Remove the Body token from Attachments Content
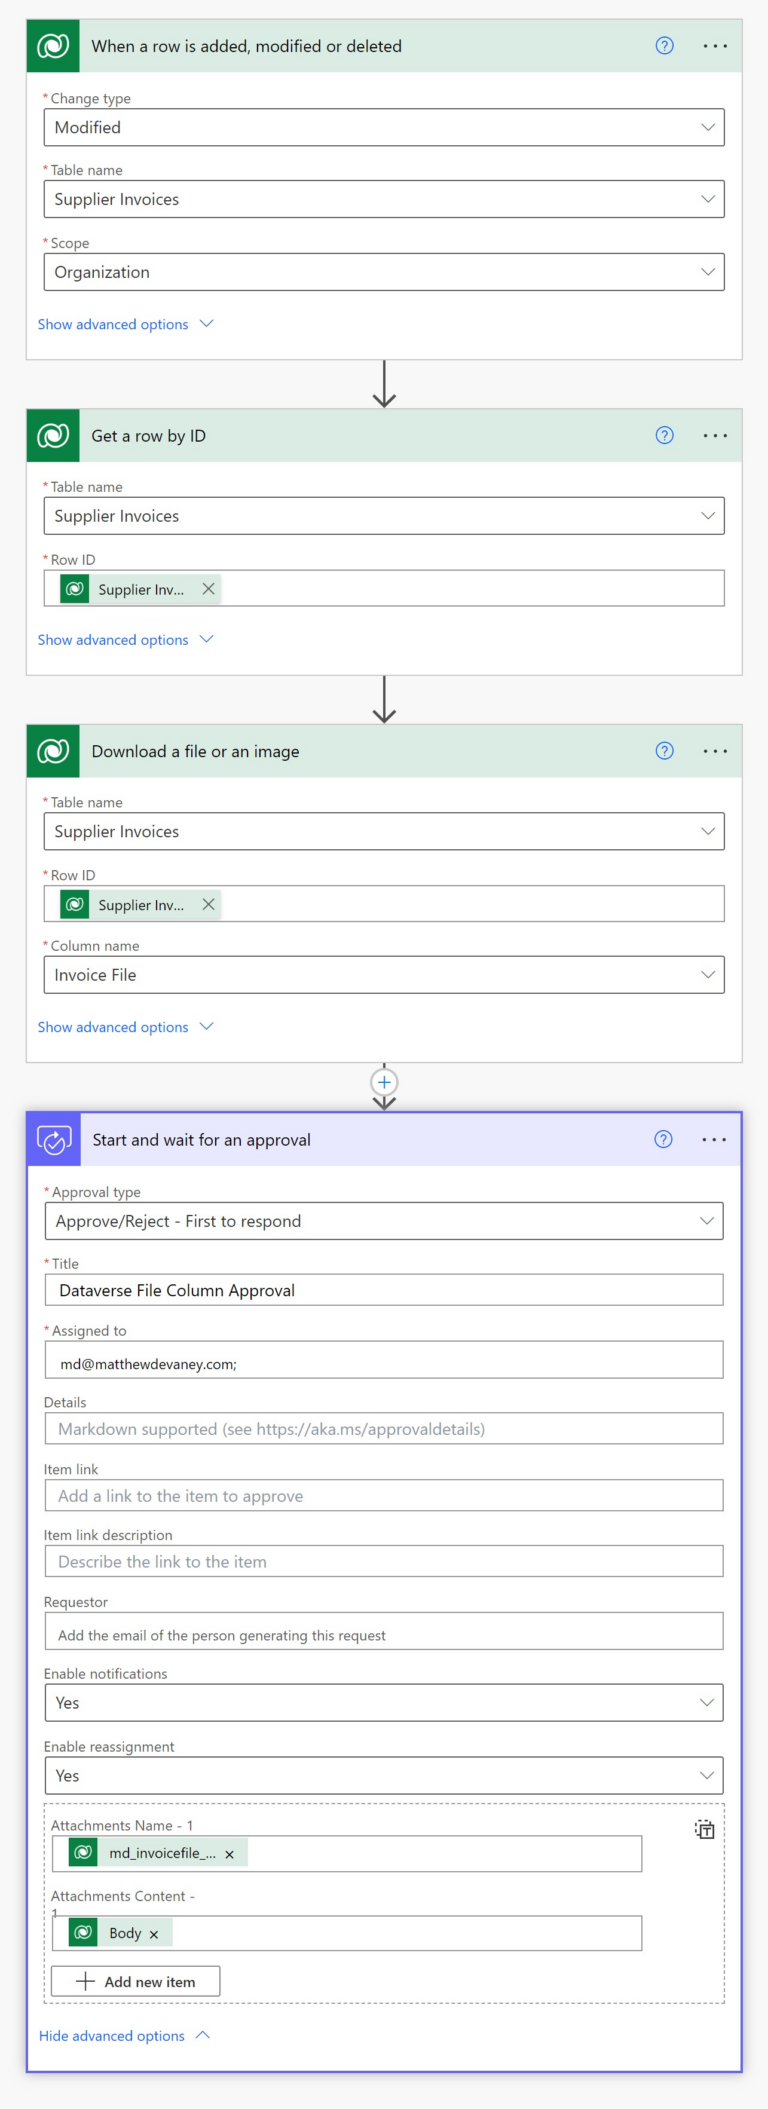 [154, 1934]
